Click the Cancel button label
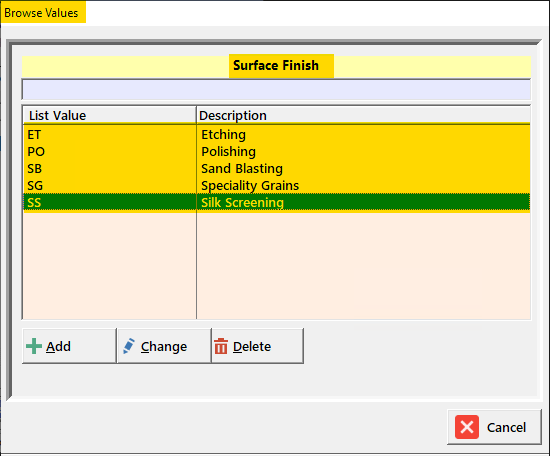 (x=506, y=427)
